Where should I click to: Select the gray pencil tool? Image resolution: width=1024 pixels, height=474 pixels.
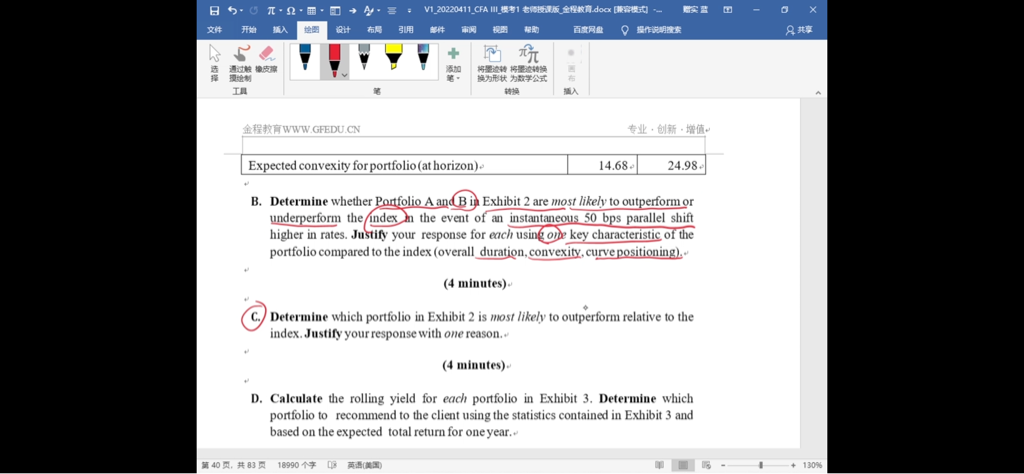(x=364, y=60)
